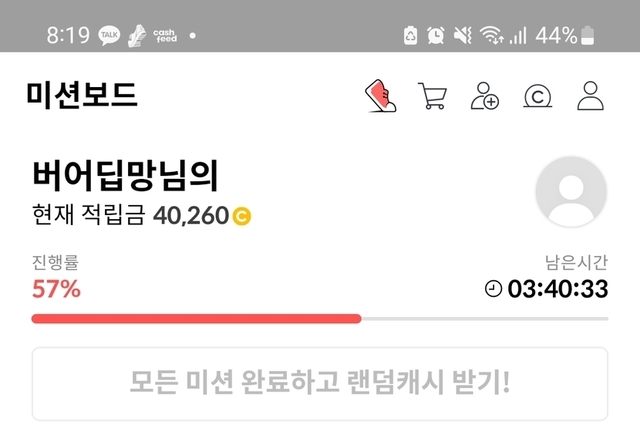Open the cash coin history icon
640x440 pixels.
[538, 96]
